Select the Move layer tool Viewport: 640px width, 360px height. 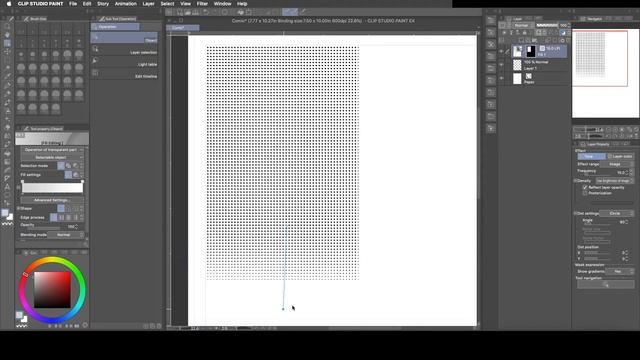(x=7, y=52)
